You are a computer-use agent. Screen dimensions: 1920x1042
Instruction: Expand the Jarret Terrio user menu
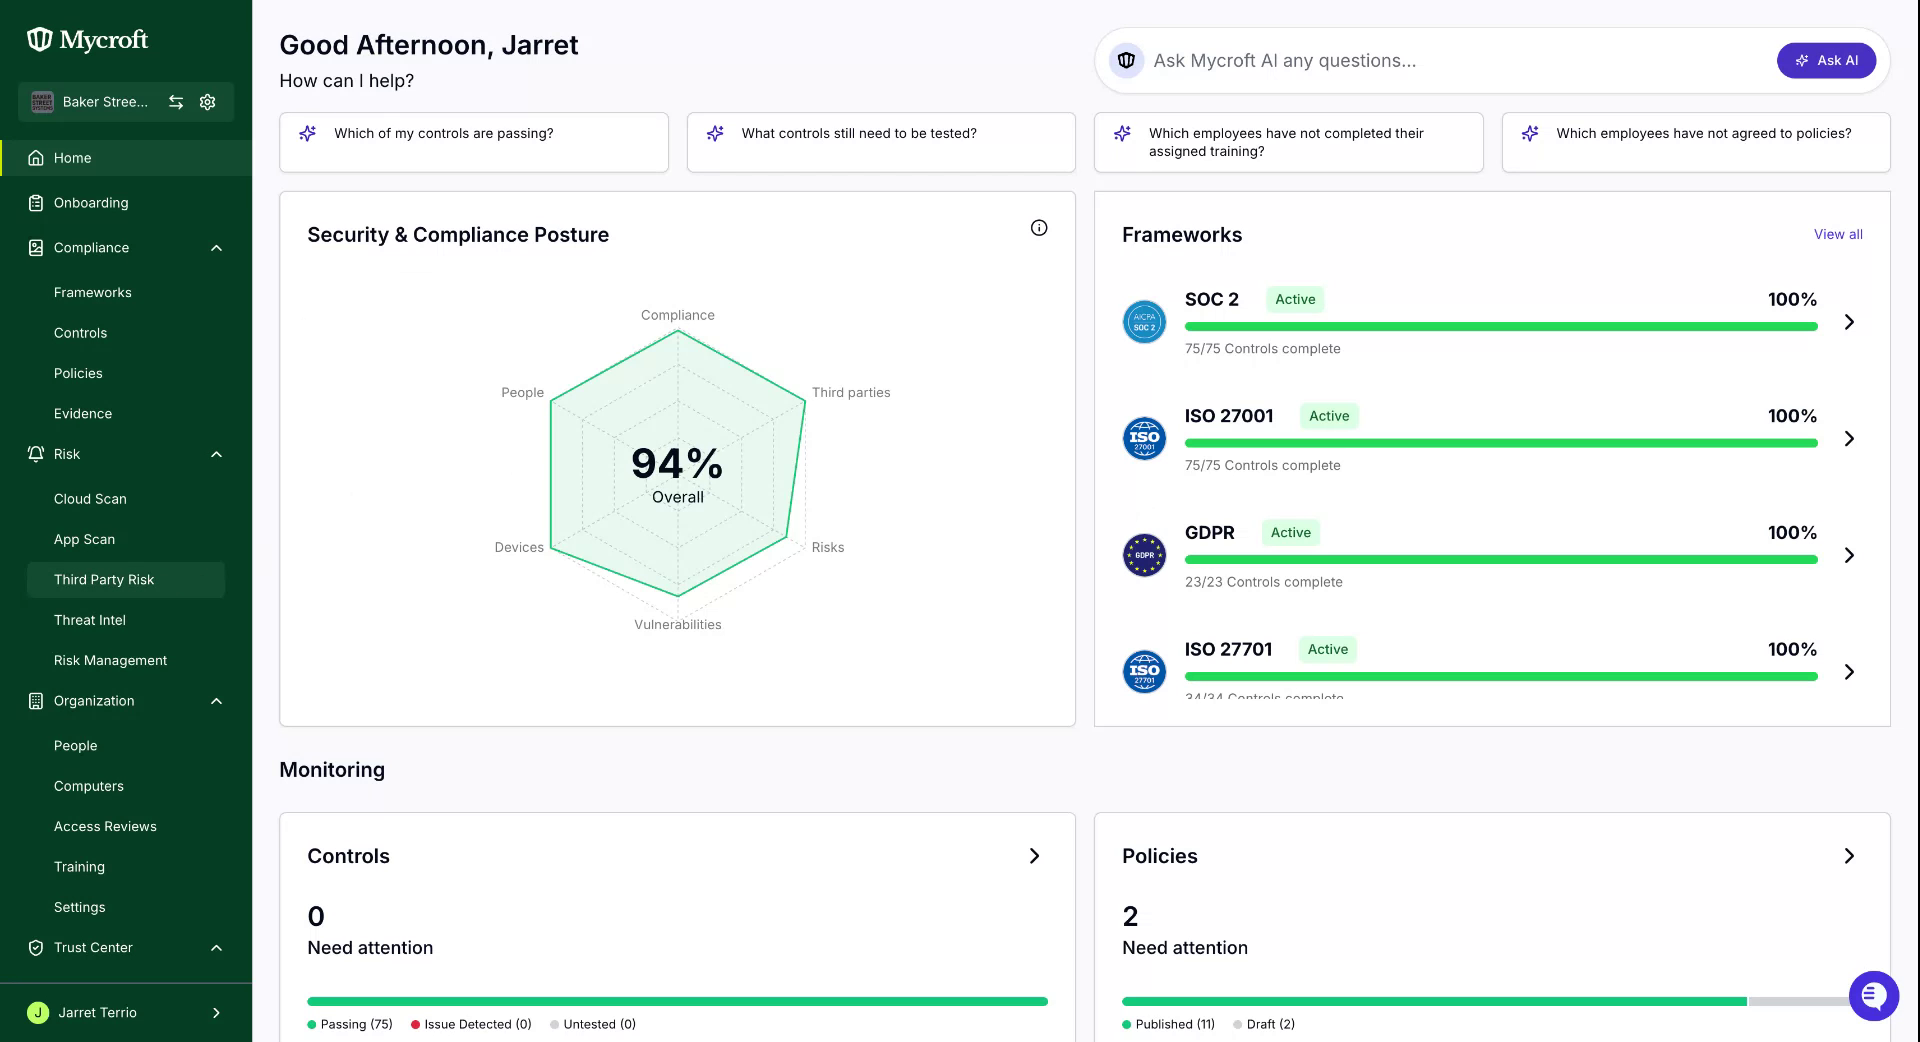(216, 1013)
